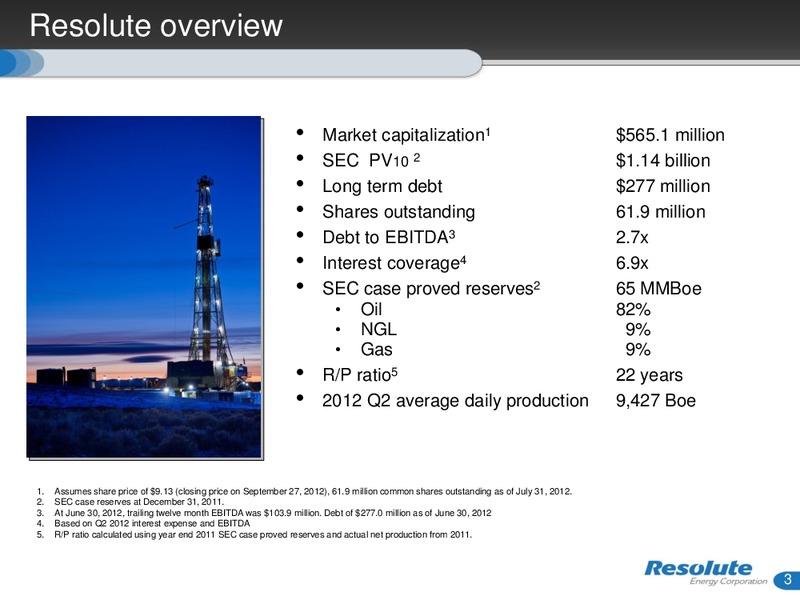
Task: Click the '$1.14 billion' value
Action: 663,161
